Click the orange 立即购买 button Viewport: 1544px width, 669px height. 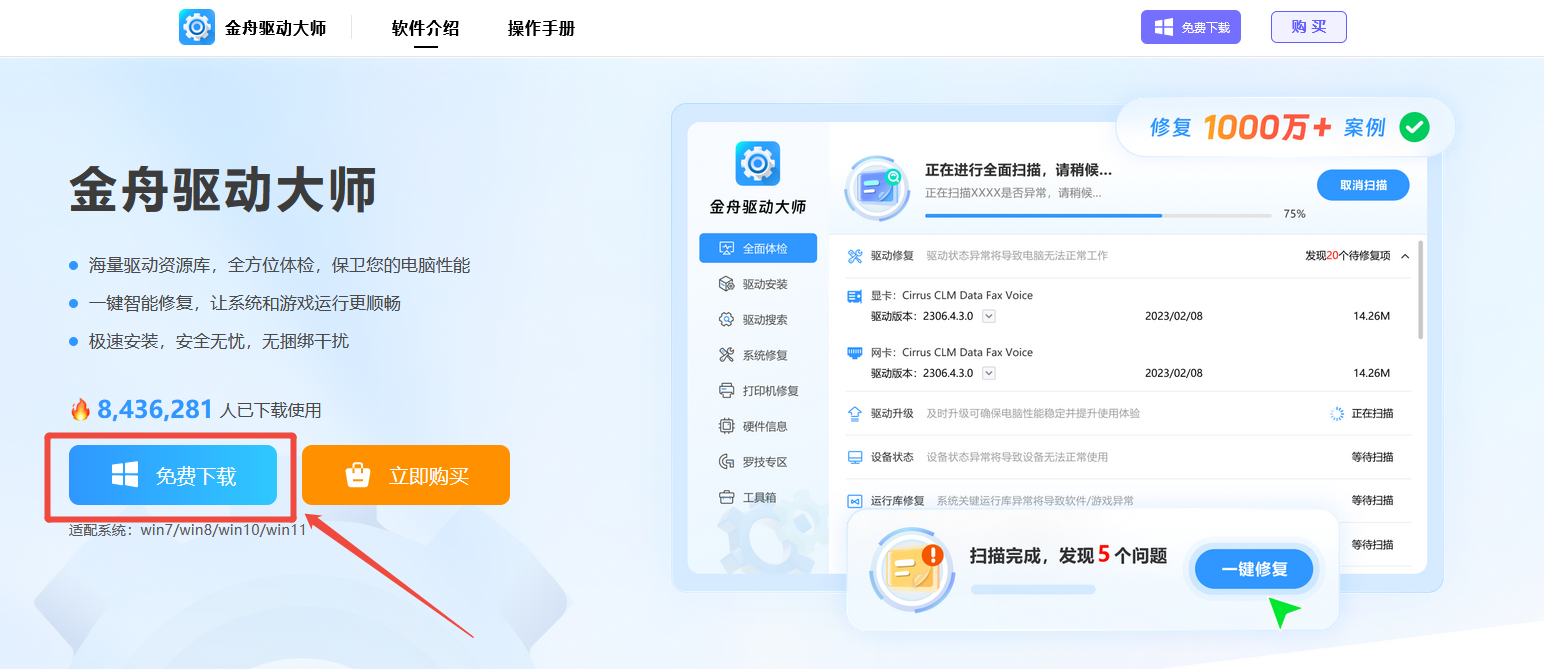coord(406,475)
